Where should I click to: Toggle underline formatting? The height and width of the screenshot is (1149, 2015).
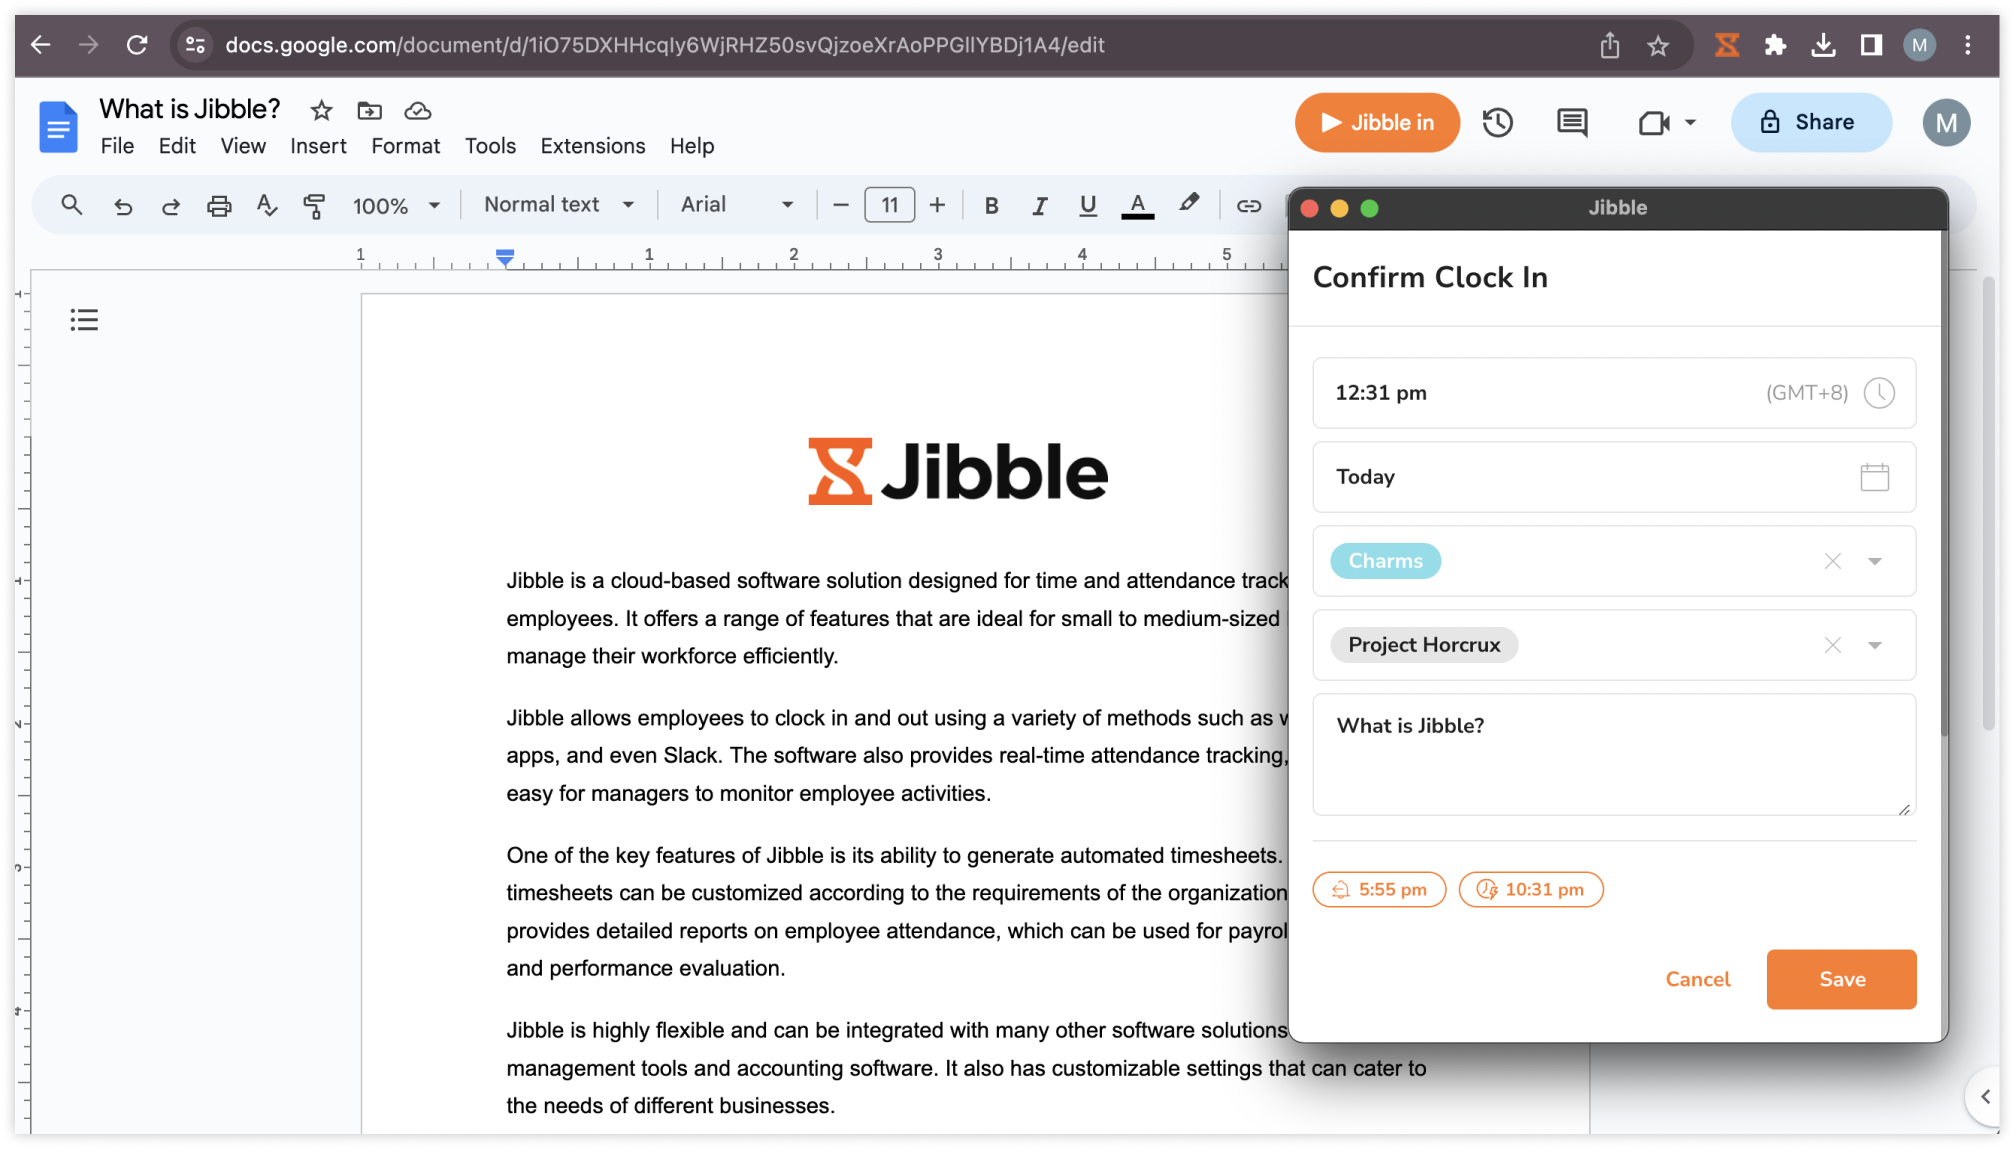pos(1088,206)
